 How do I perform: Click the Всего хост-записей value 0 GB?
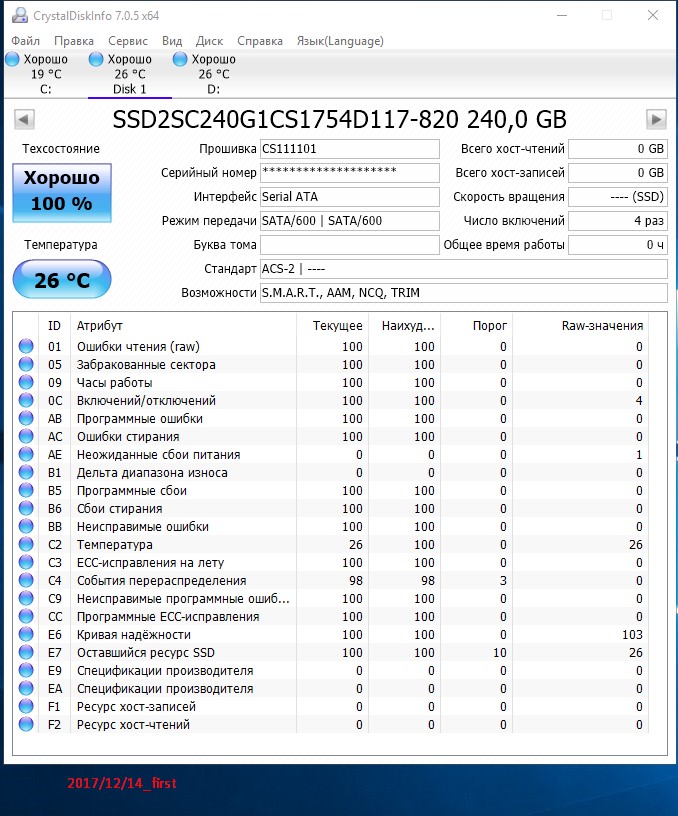coord(618,173)
